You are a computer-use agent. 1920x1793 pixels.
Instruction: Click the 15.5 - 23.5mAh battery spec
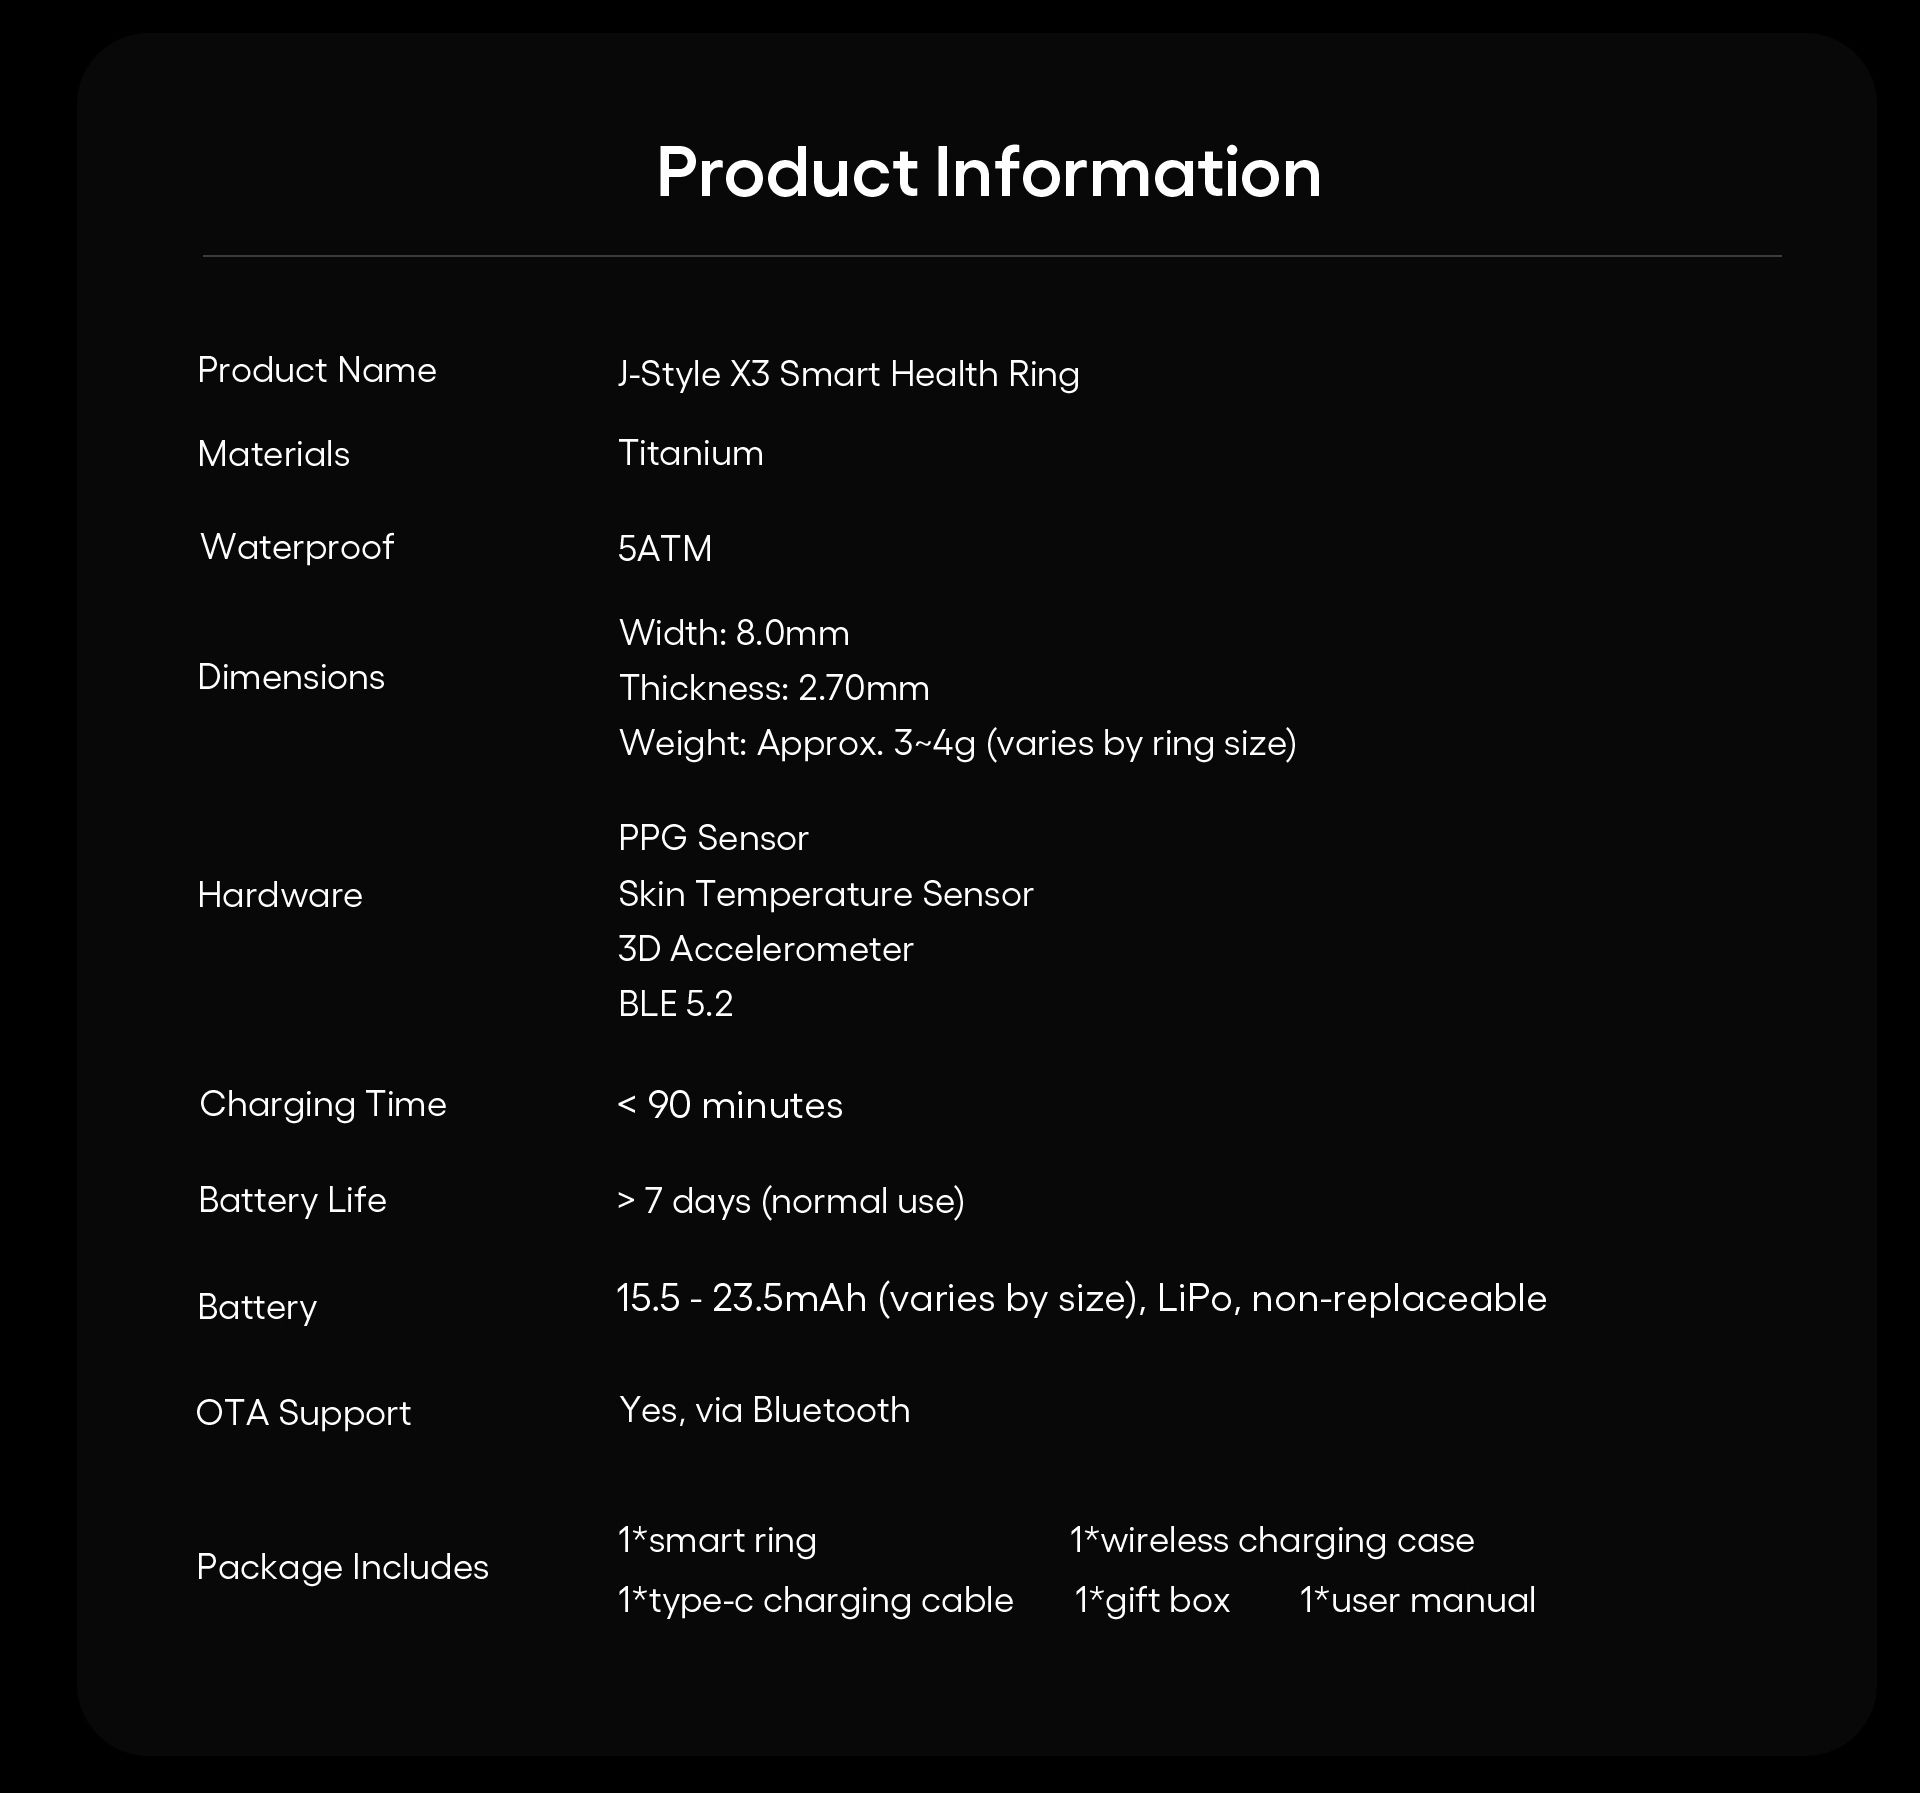pyautogui.click(x=1082, y=1299)
